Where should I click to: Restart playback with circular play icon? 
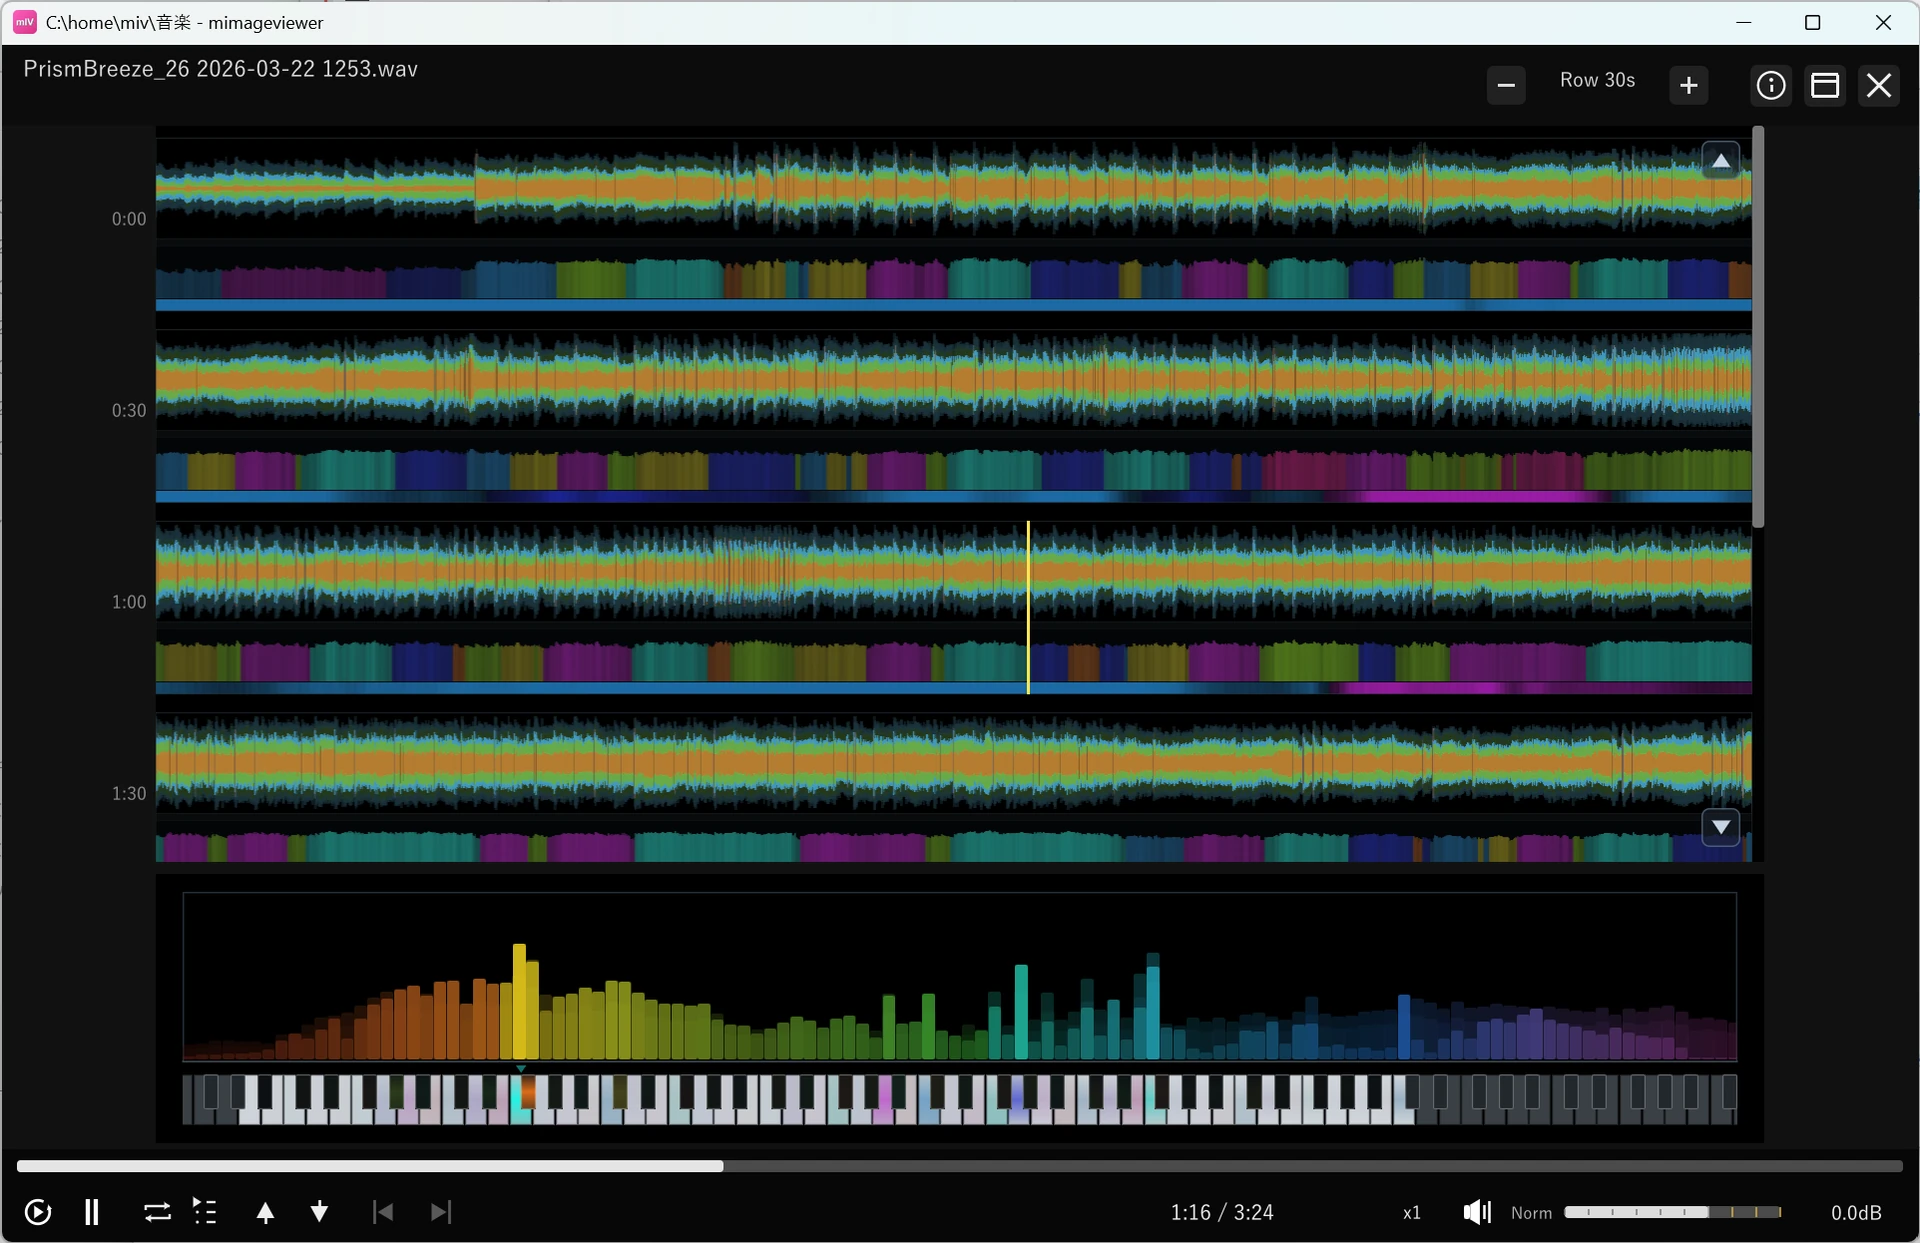(x=37, y=1212)
